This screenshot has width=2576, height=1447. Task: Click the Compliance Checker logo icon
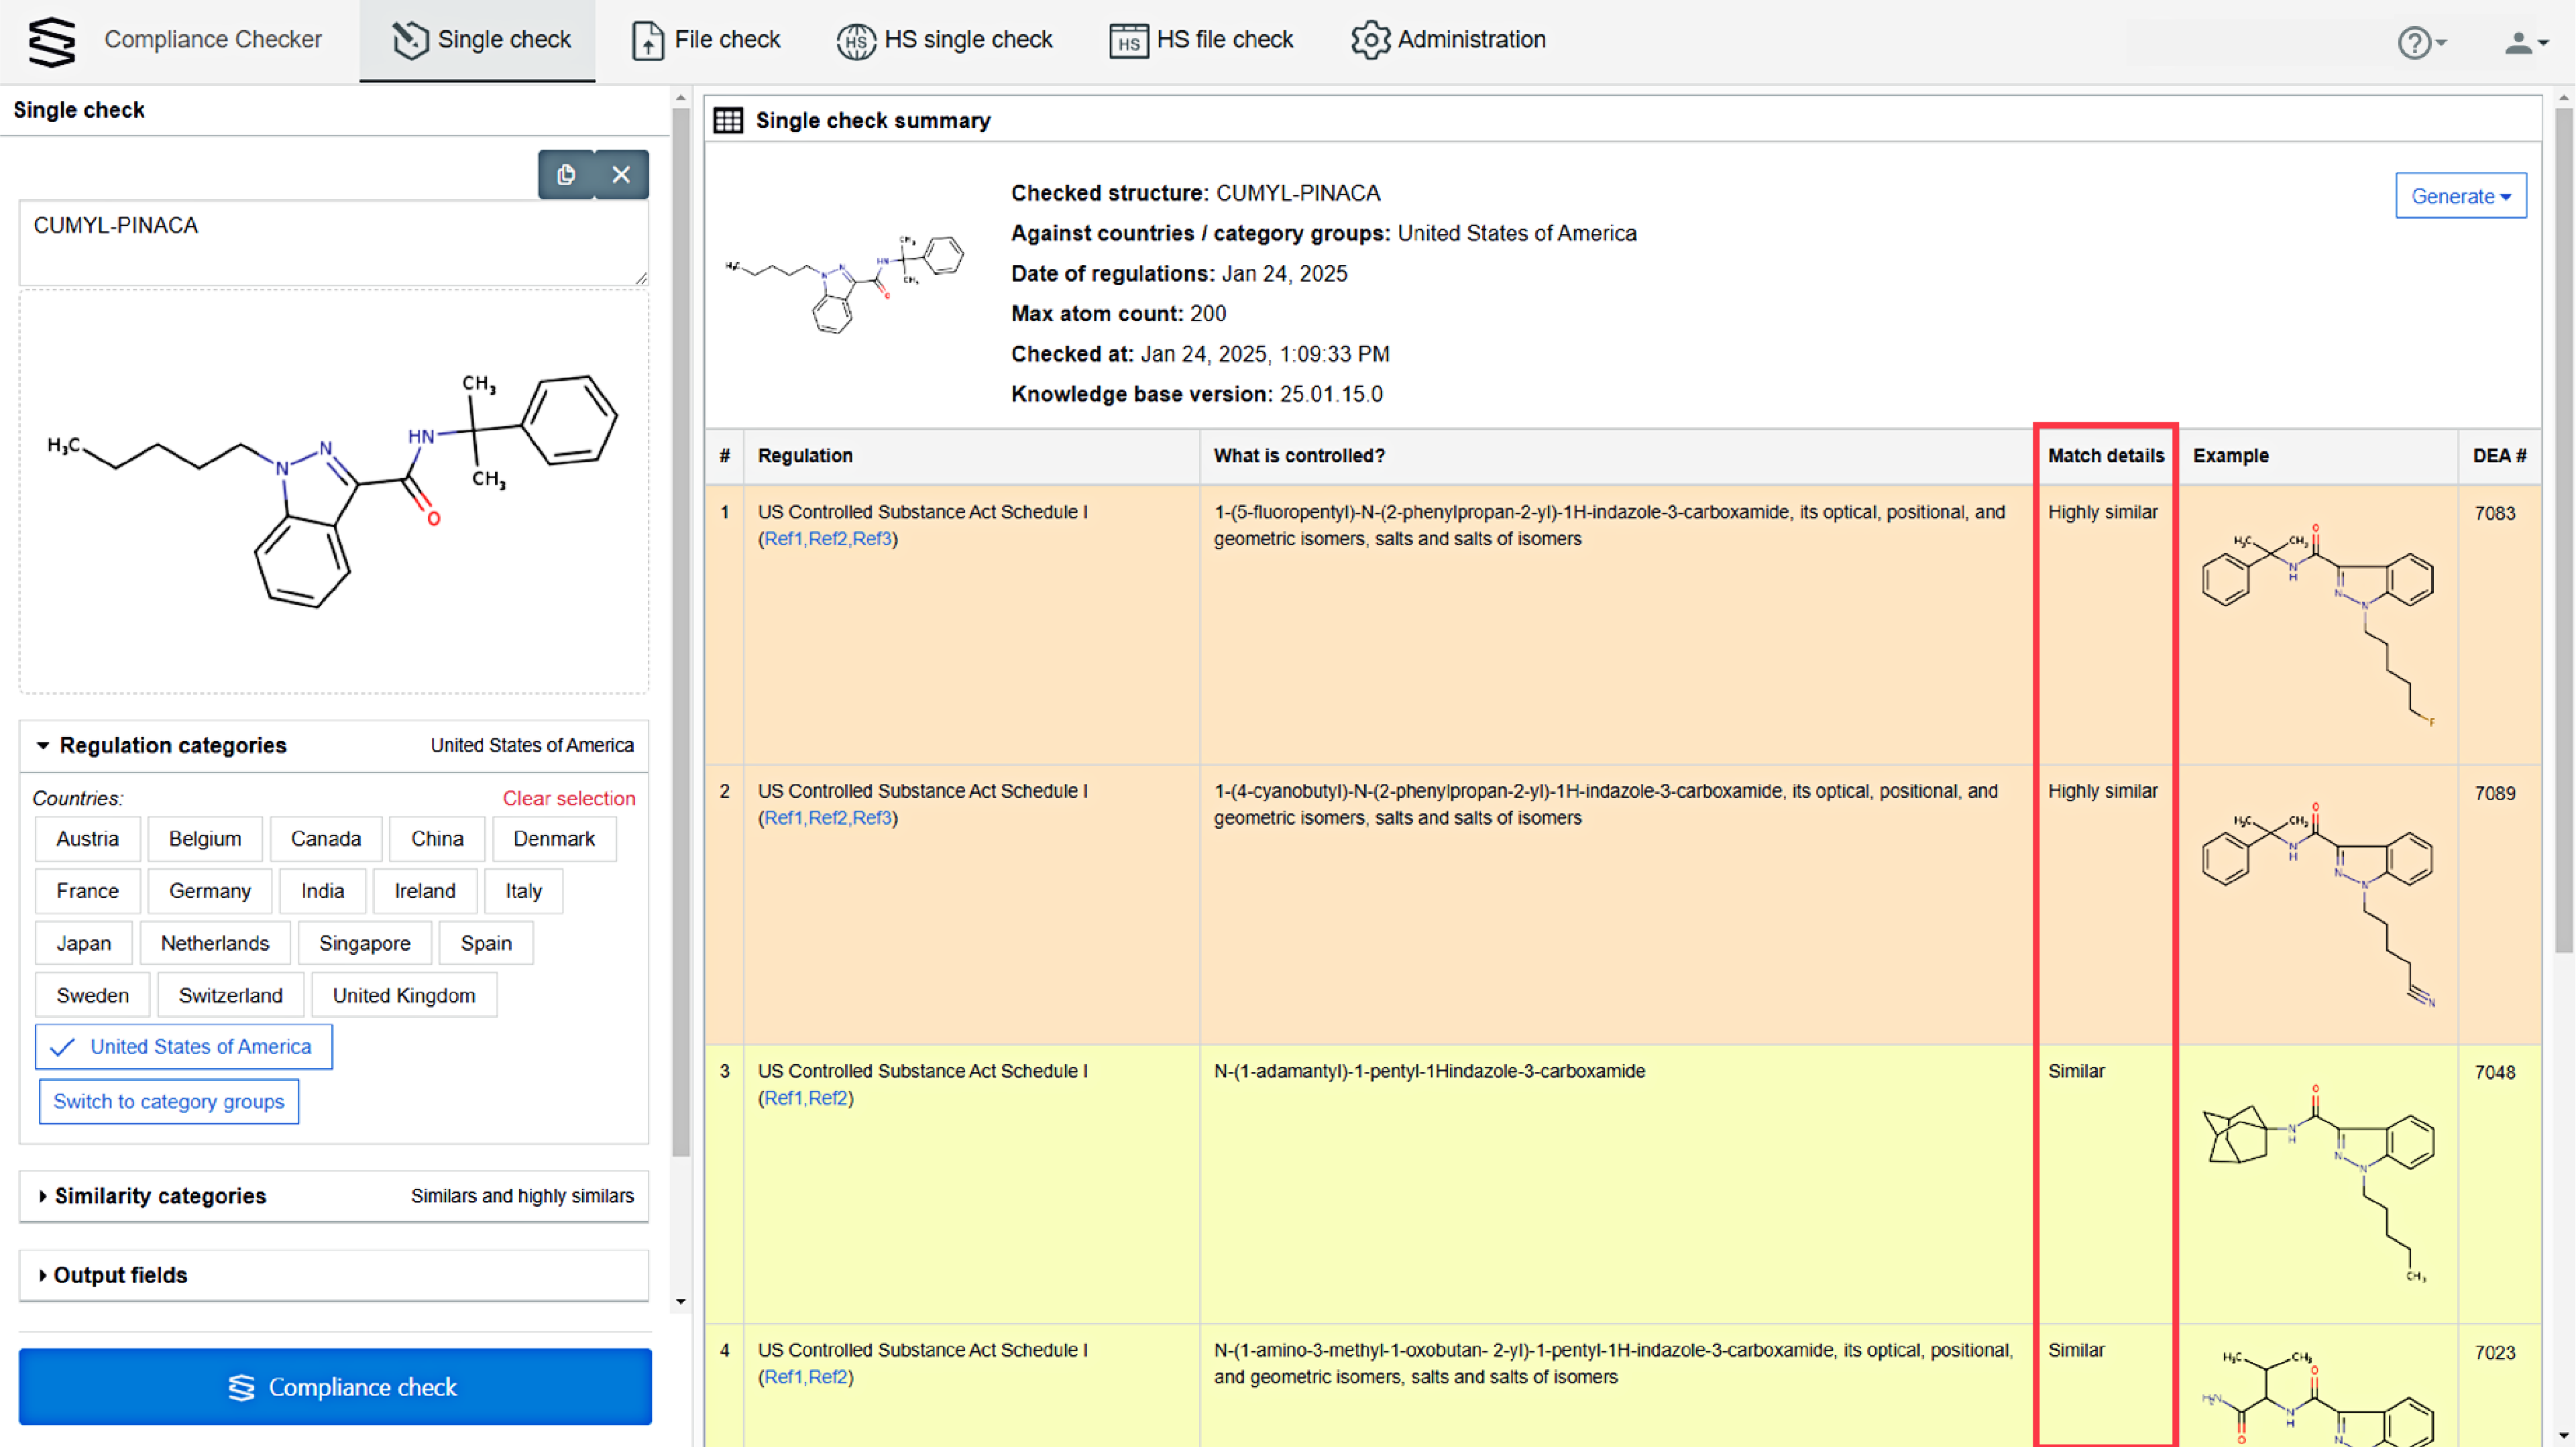click(51, 41)
